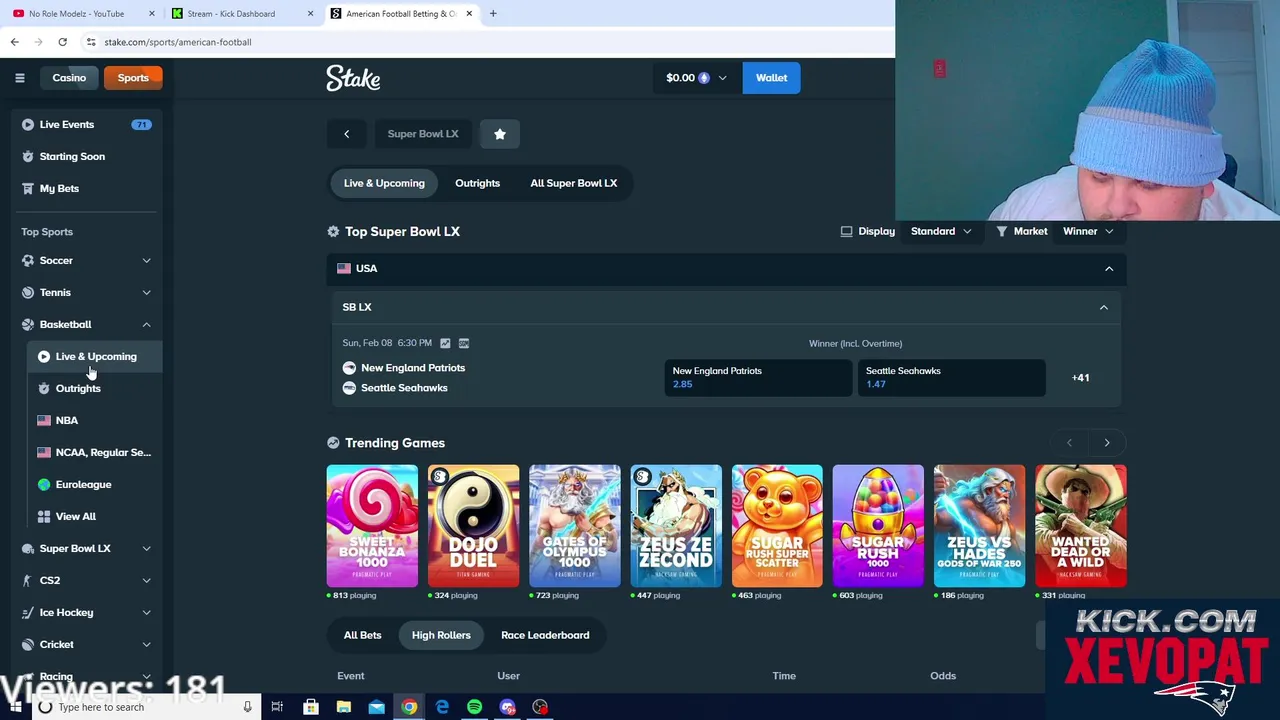The height and width of the screenshot is (720, 1280).
Task: Reload the page in Chrome
Action: [62, 42]
